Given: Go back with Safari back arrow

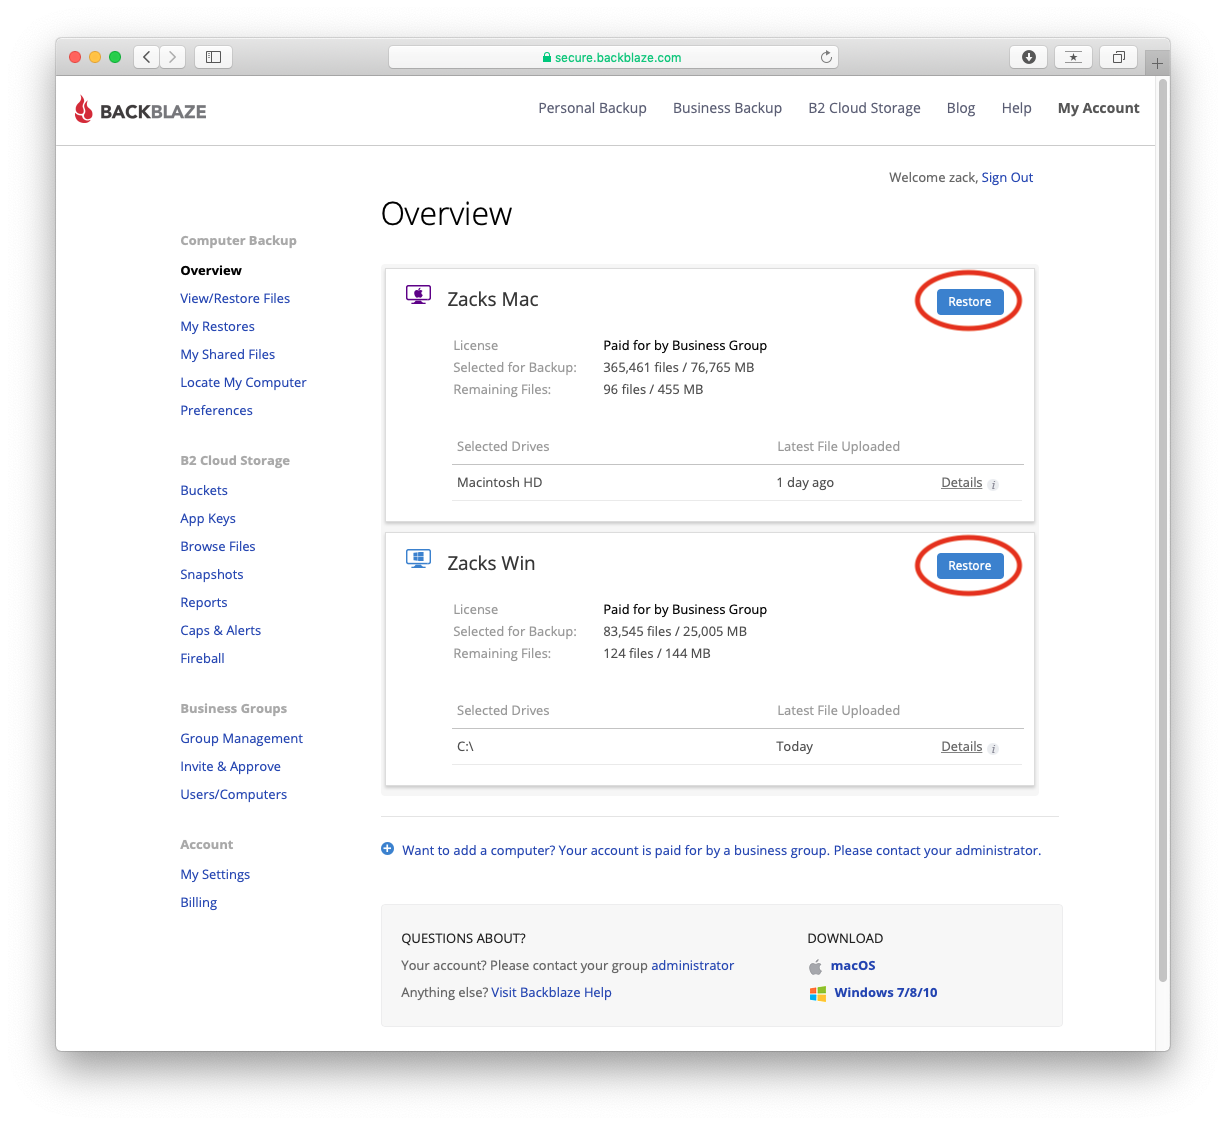Looking at the screenshot, I should click(146, 57).
